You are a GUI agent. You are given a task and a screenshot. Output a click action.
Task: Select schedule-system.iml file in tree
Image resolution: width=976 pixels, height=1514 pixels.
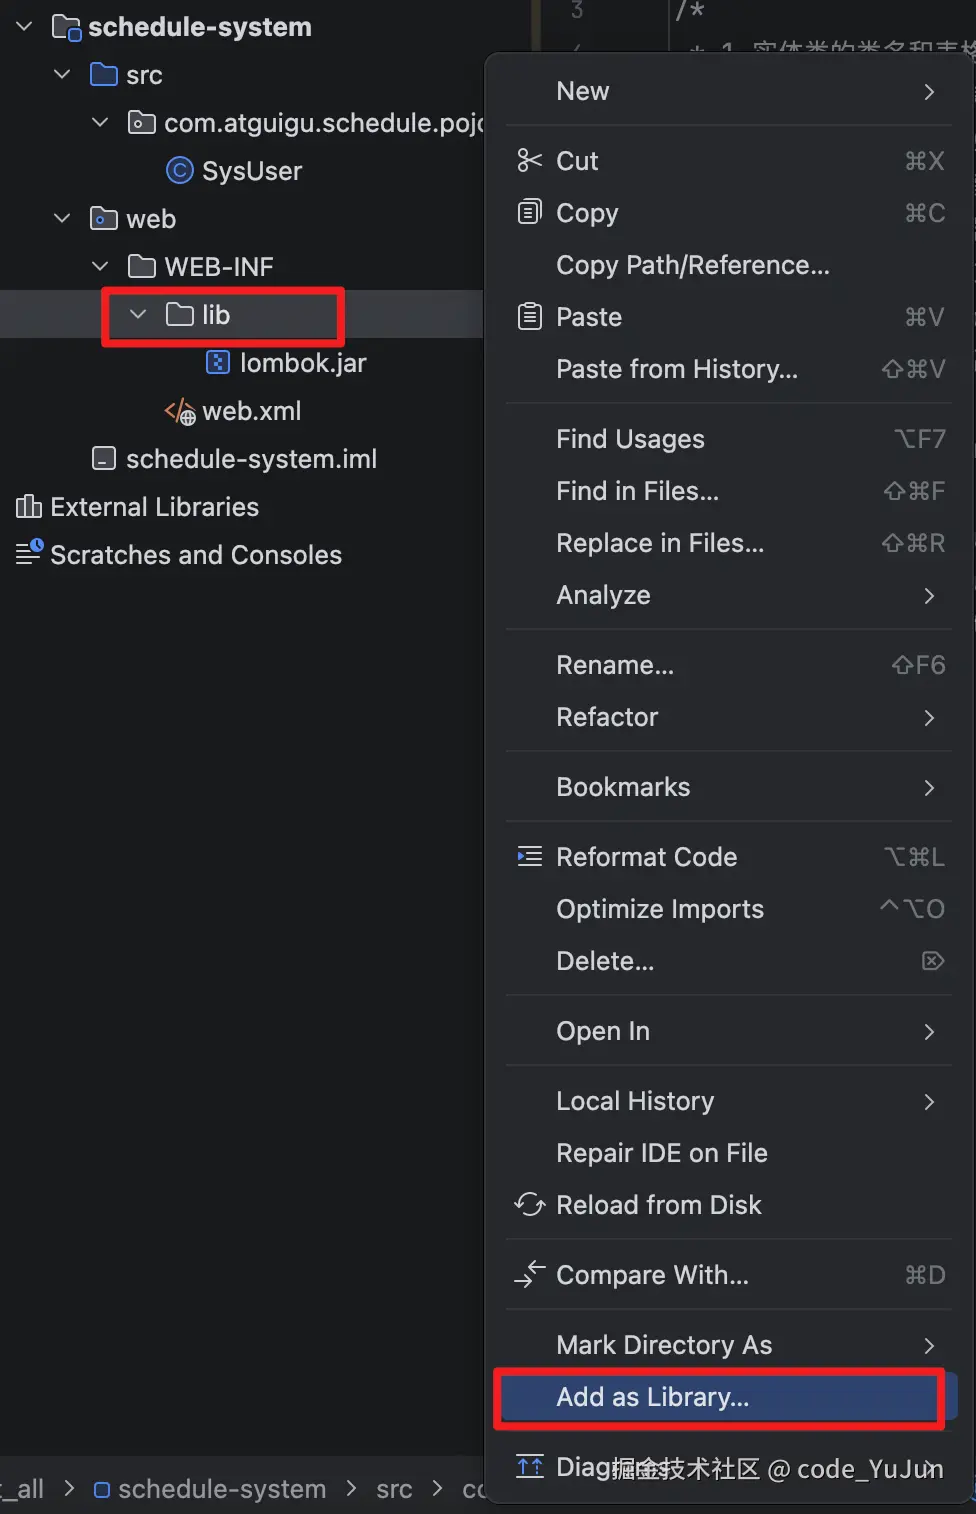(x=250, y=459)
